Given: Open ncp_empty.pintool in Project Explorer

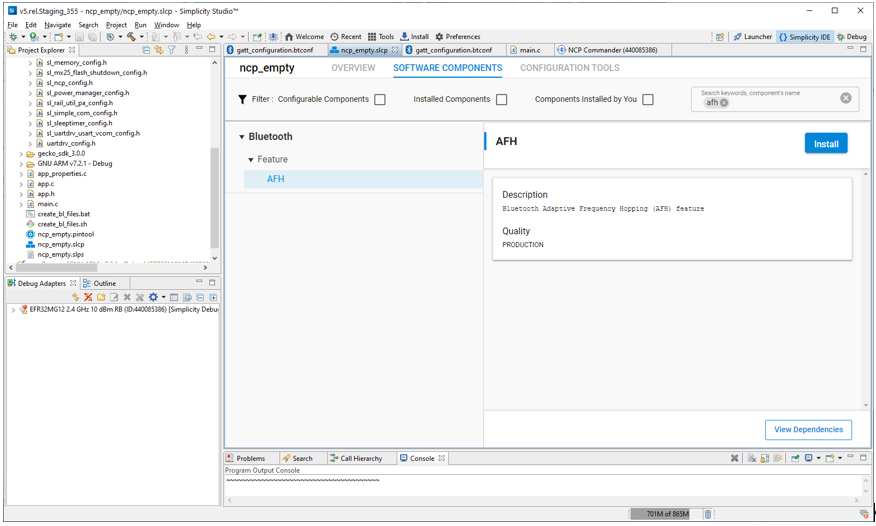Looking at the screenshot, I should 65,234.
